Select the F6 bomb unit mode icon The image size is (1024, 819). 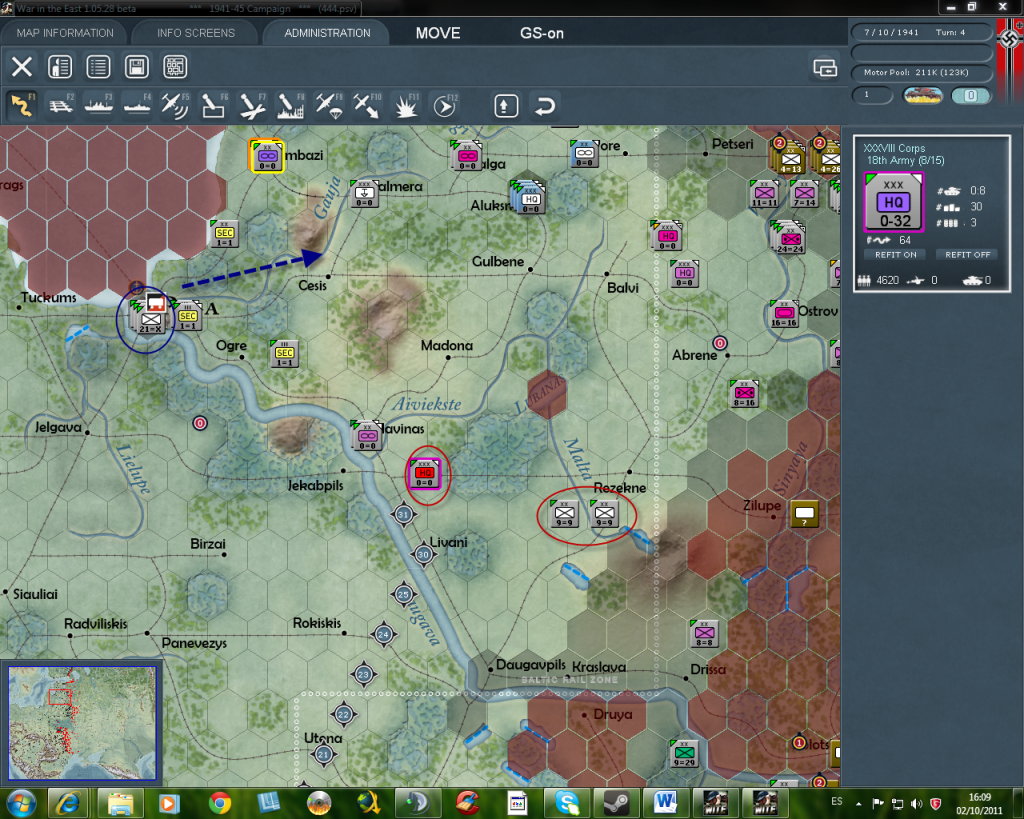pyautogui.click(x=214, y=105)
